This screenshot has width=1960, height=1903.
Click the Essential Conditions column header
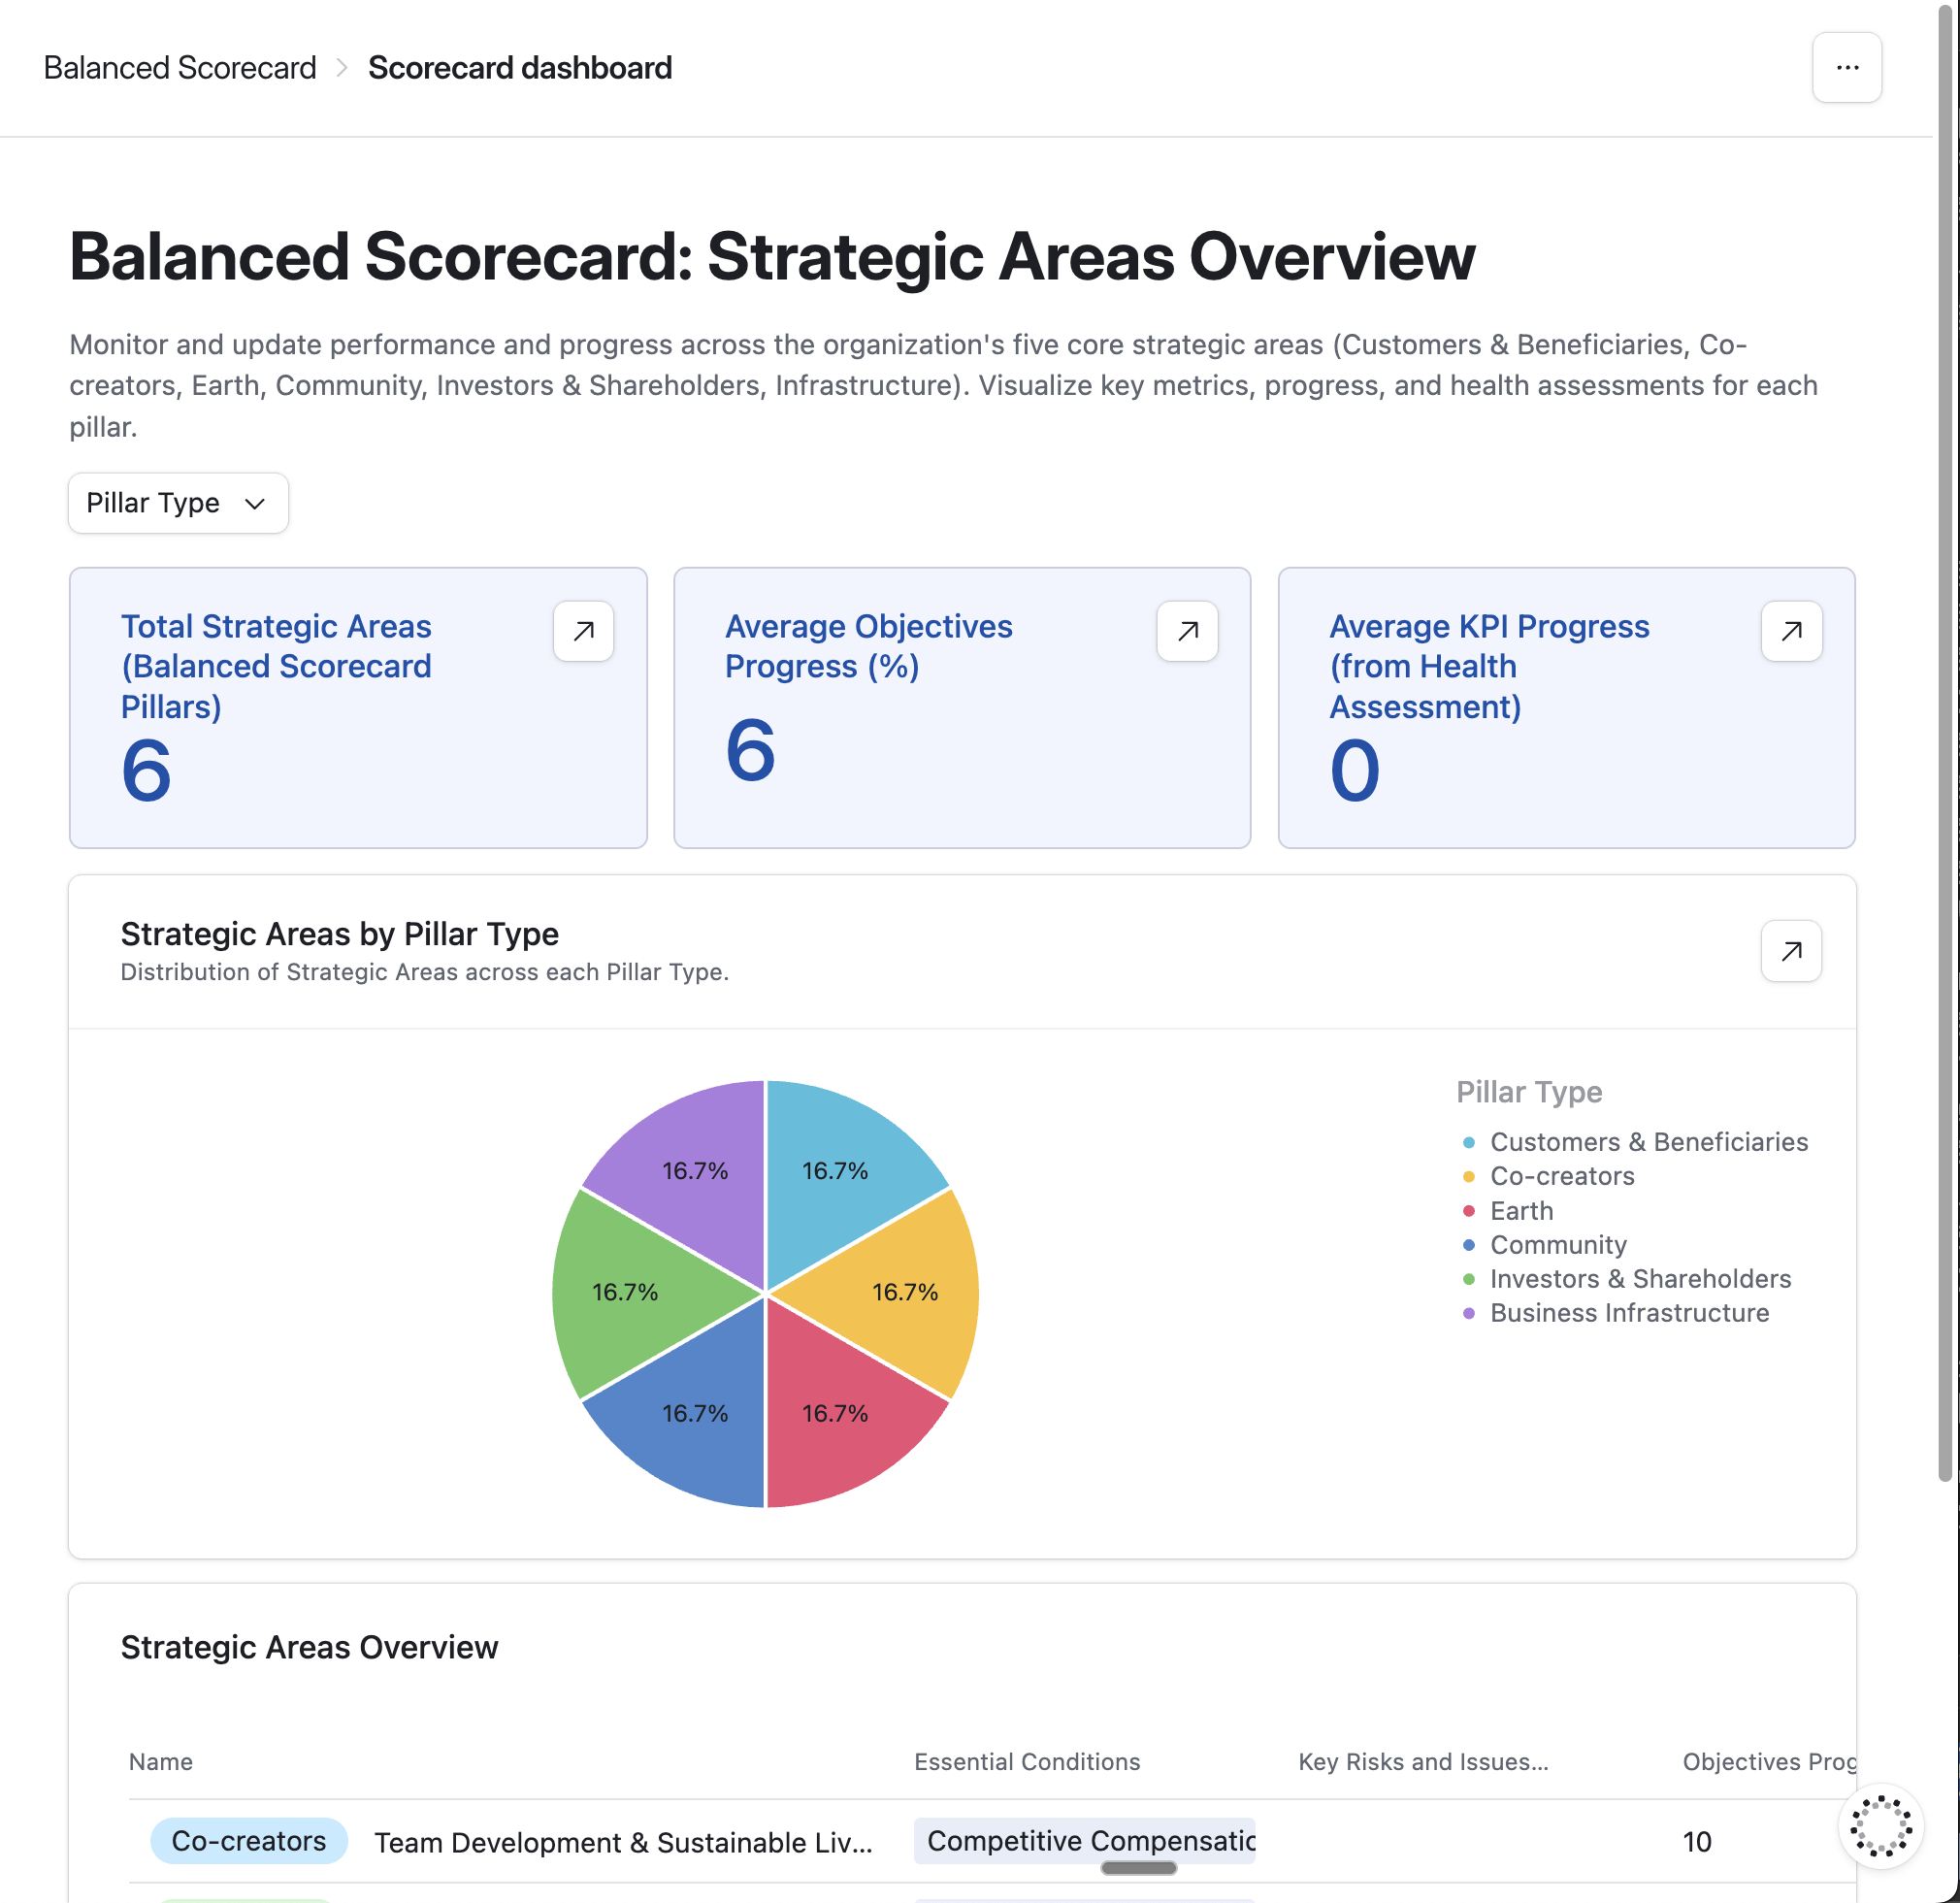[1026, 1761]
